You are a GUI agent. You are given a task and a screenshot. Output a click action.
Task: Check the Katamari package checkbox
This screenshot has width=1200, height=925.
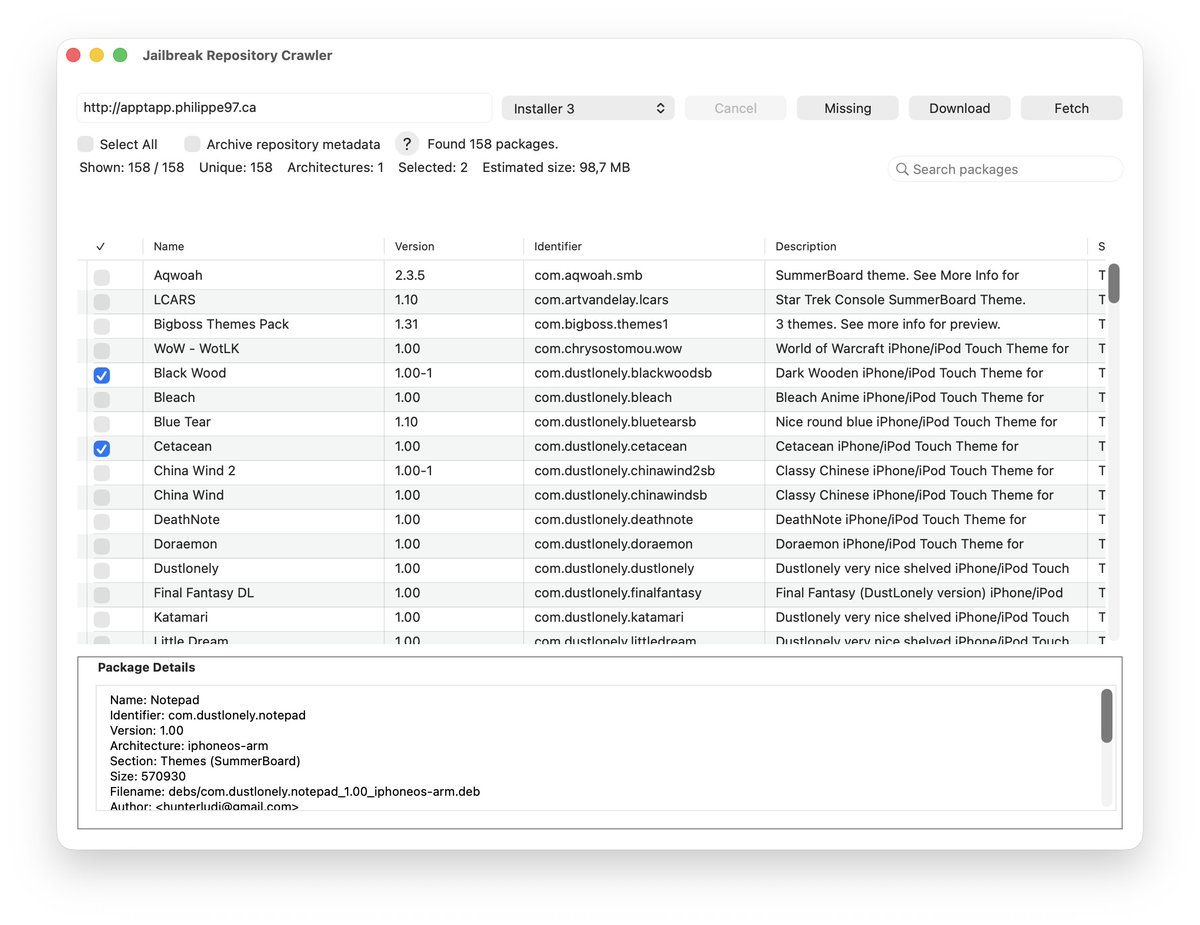tap(102, 619)
